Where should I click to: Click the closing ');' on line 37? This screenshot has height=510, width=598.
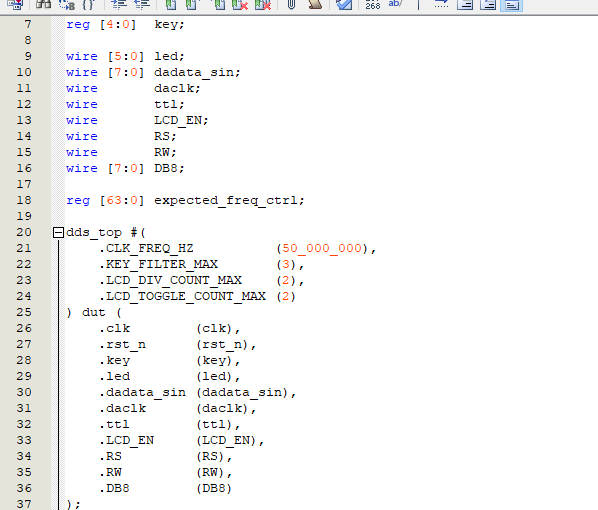tap(73, 505)
